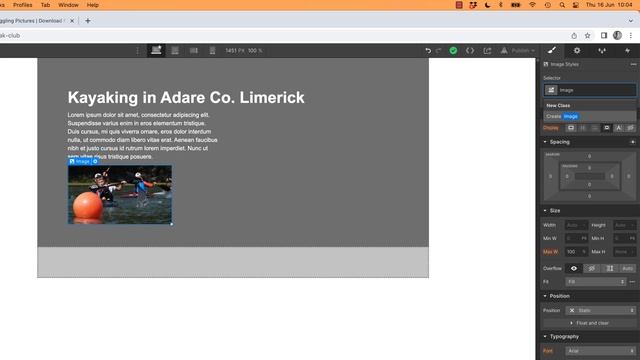640x360 pixels.
Task: Click the Min H input field
Action: [624, 238]
